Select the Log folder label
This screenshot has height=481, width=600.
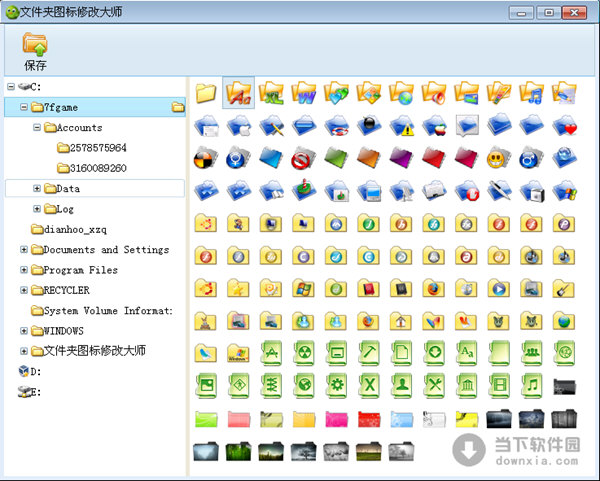pyautogui.click(x=65, y=209)
